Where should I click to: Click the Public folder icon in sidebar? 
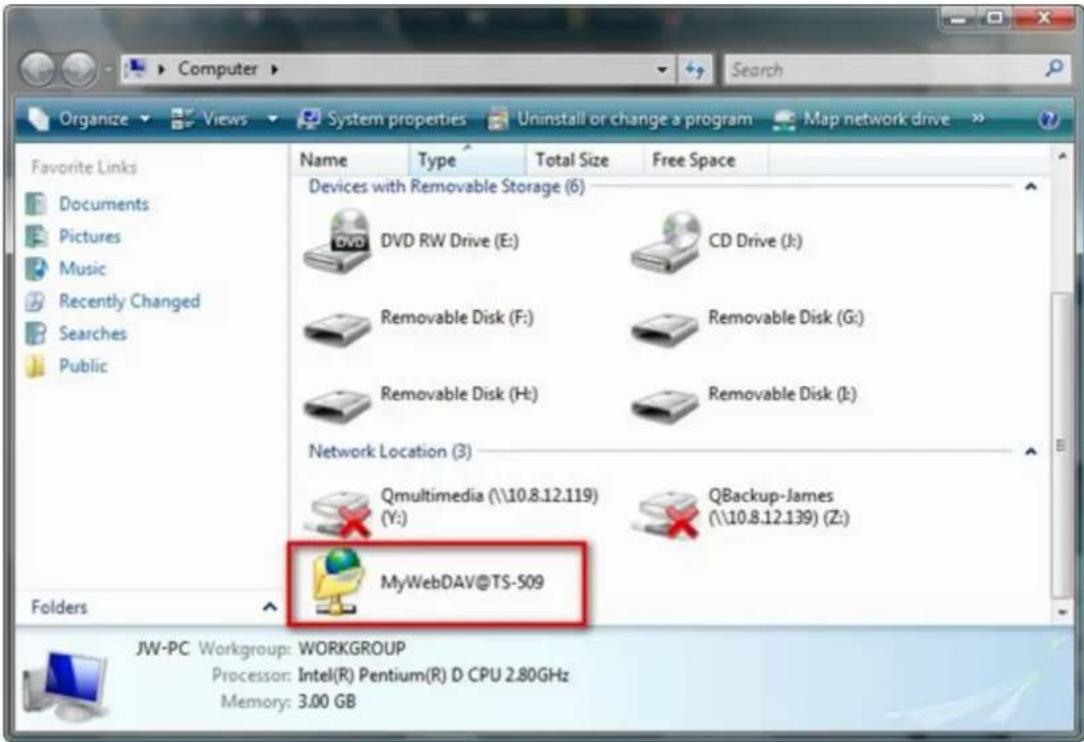pos(36,366)
